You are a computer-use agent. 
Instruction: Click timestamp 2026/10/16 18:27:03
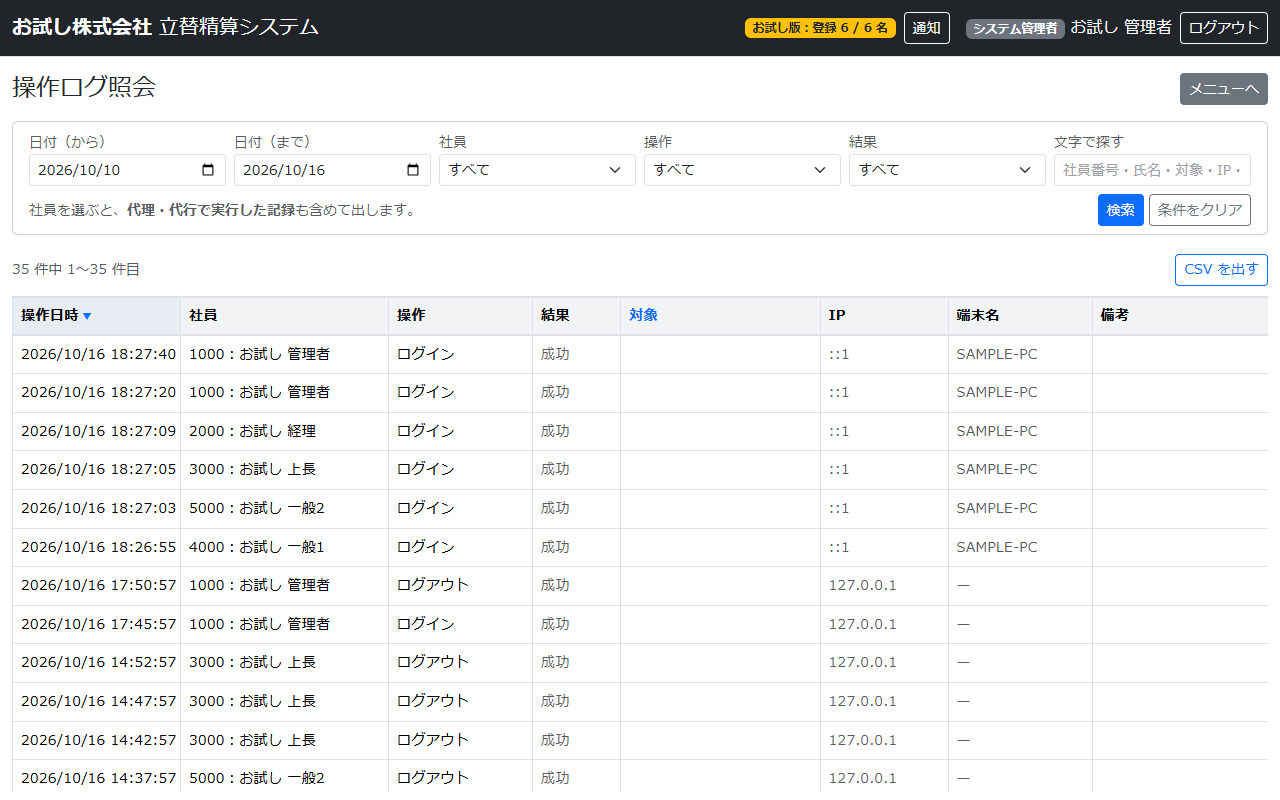pos(98,508)
